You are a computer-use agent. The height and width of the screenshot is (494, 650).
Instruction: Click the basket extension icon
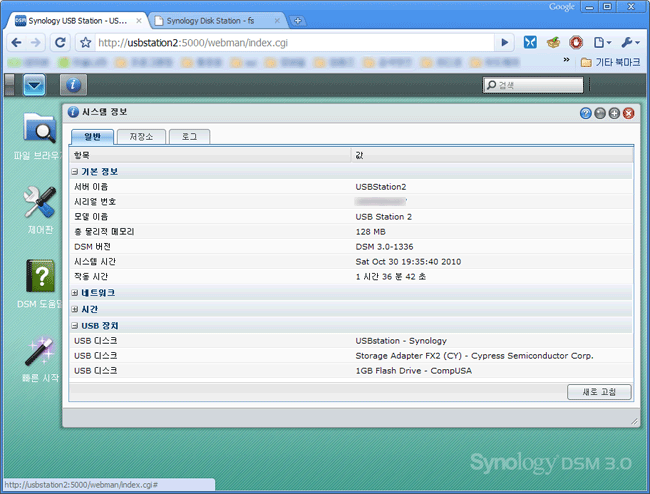point(553,42)
